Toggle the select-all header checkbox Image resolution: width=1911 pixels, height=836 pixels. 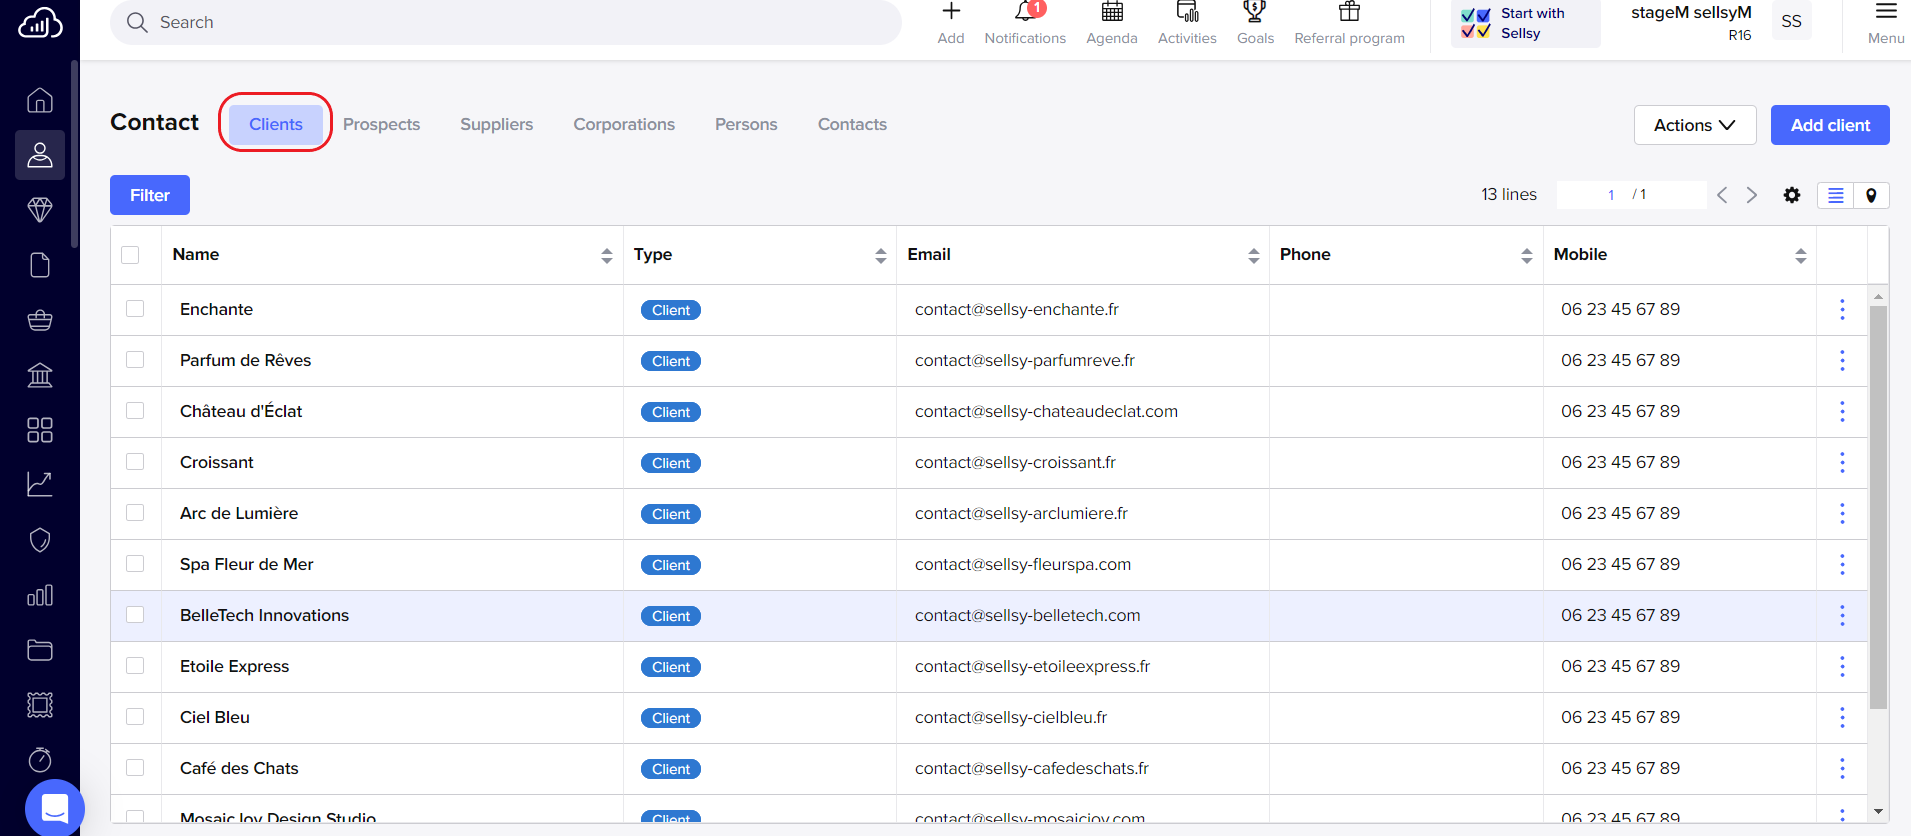coord(130,255)
